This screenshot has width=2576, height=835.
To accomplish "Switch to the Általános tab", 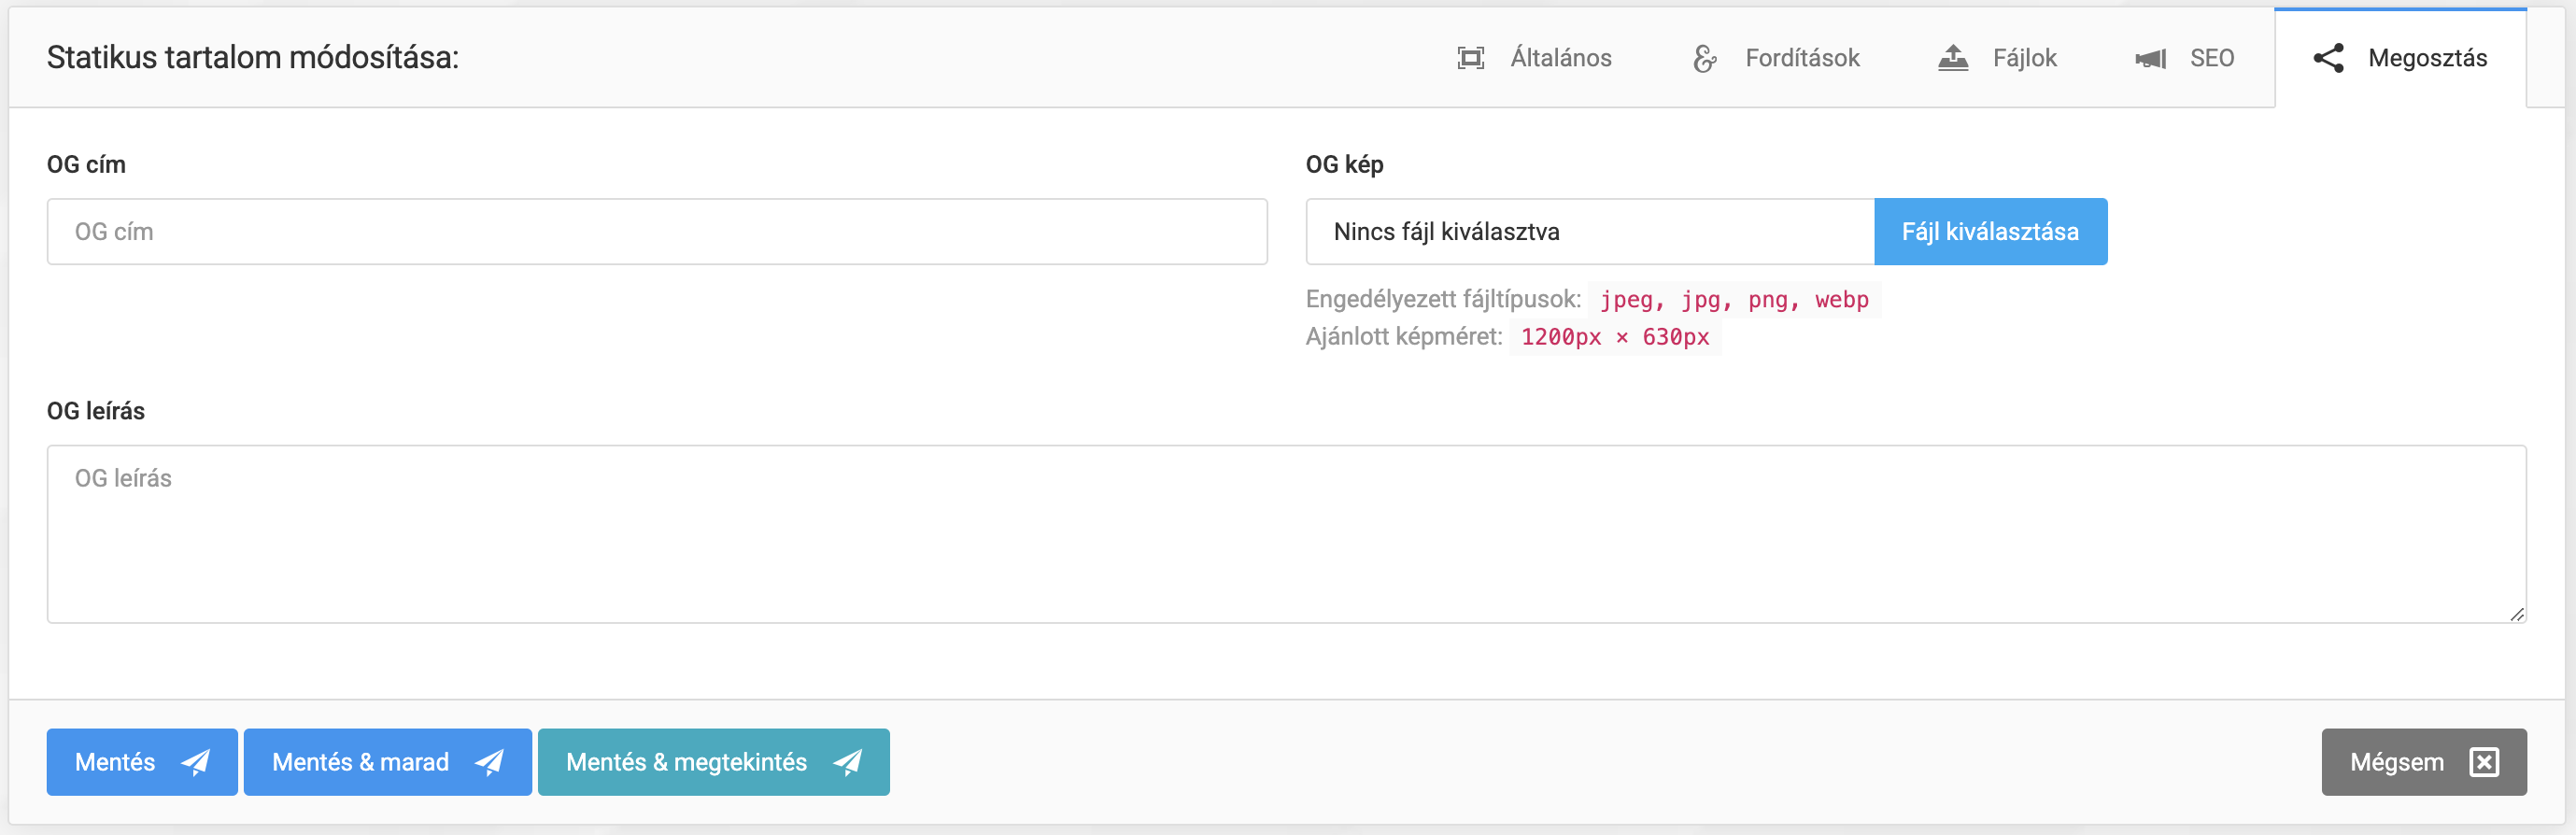I will pos(1560,58).
